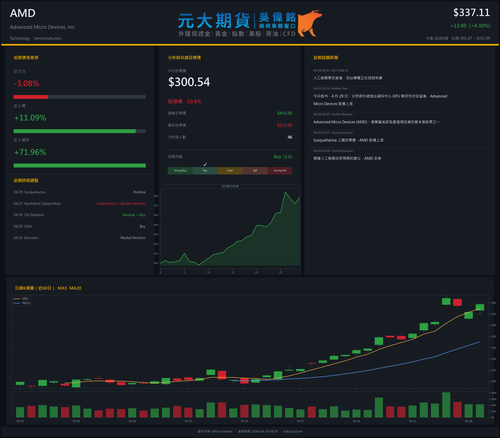Click the Buy (1.6) consensus rating
This screenshot has height=438, width=500.
[283, 157]
